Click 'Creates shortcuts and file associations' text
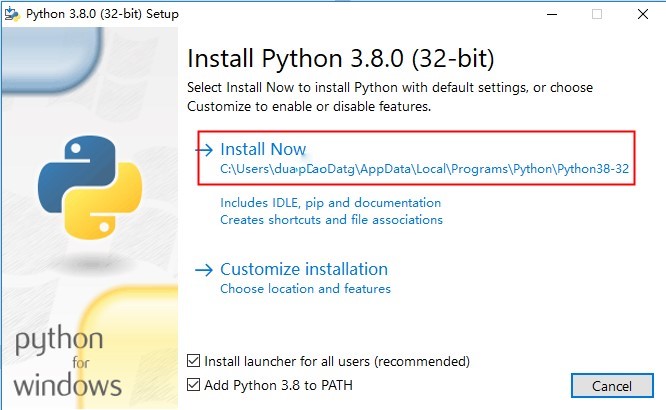 [x=331, y=220]
